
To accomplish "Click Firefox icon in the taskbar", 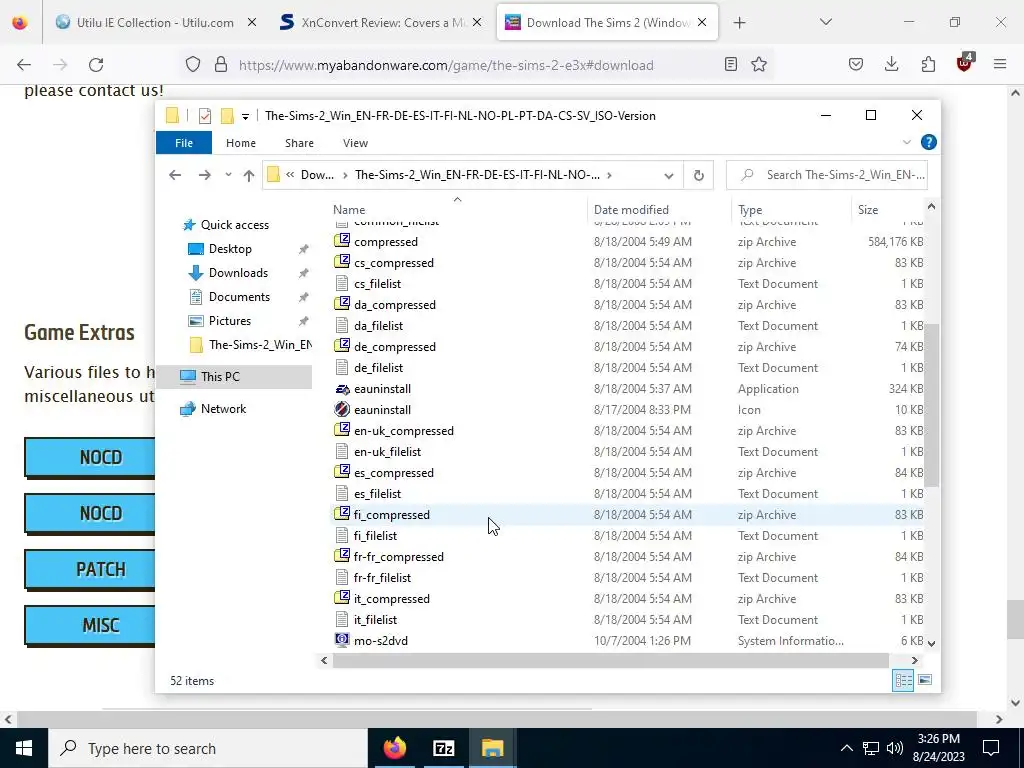I will point(394,748).
